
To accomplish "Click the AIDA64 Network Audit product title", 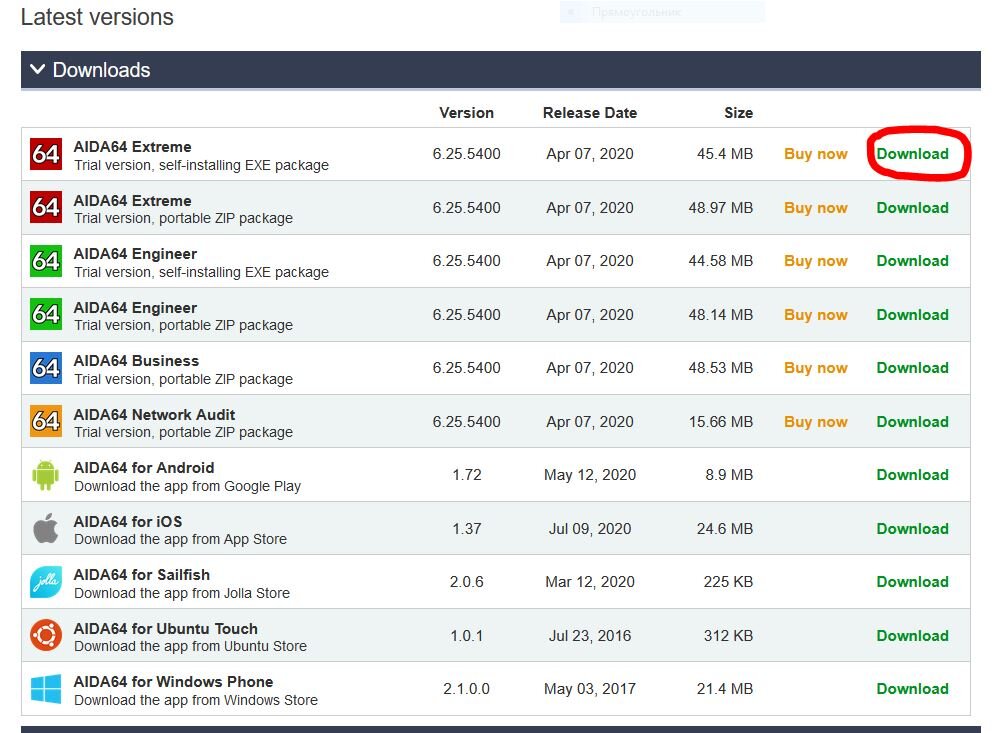I will [x=154, y=414].
